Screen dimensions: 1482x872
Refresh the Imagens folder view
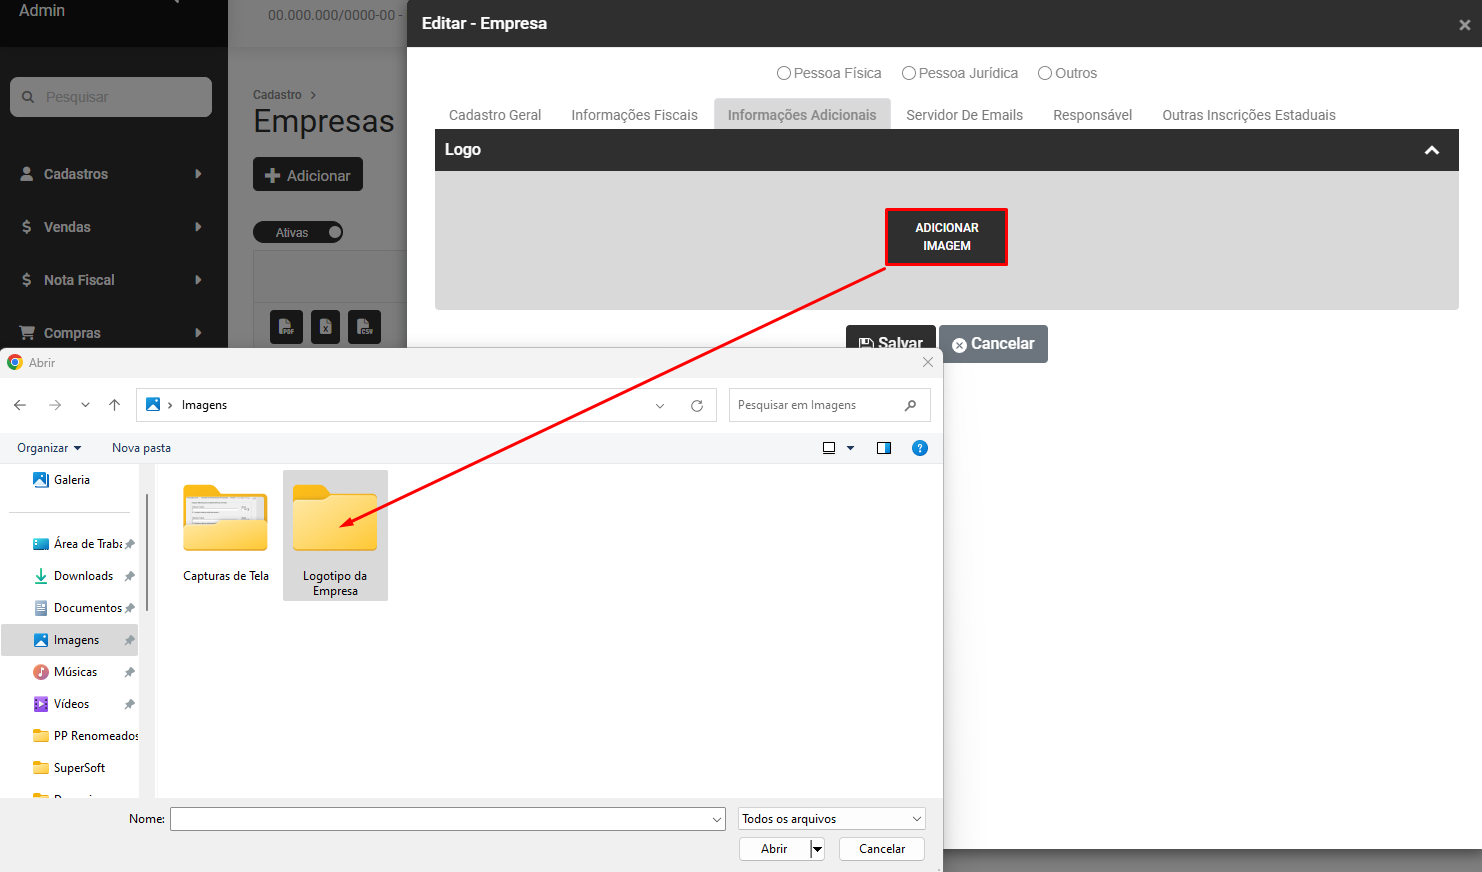(697, 405)
